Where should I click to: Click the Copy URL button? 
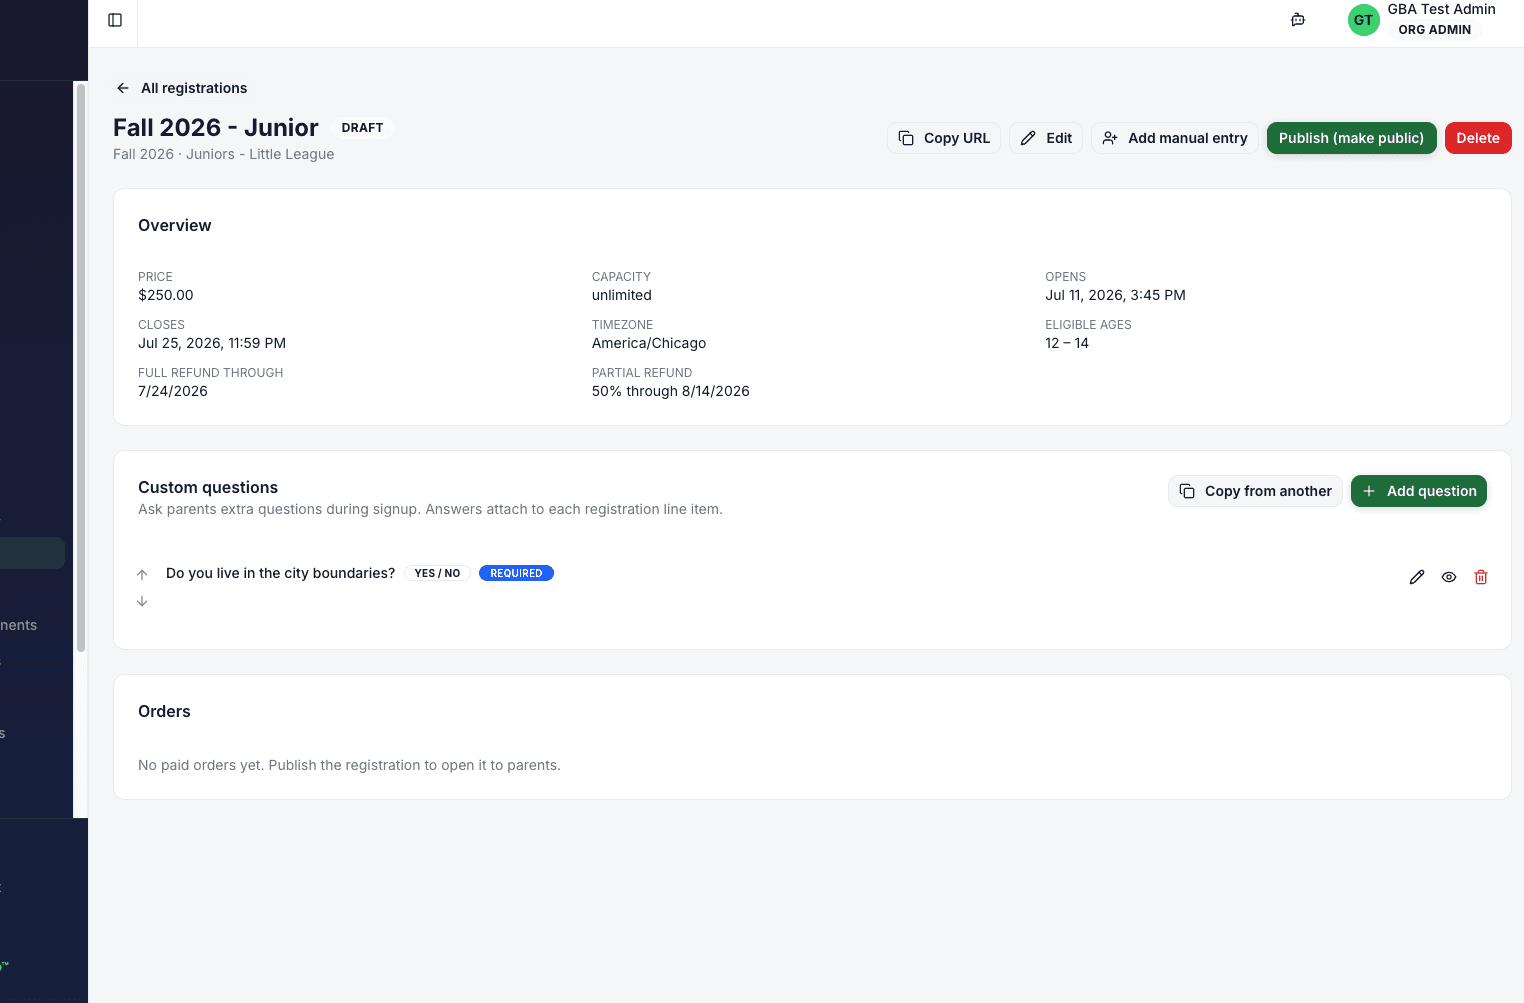pyautogui.click(x=944, y=138)
